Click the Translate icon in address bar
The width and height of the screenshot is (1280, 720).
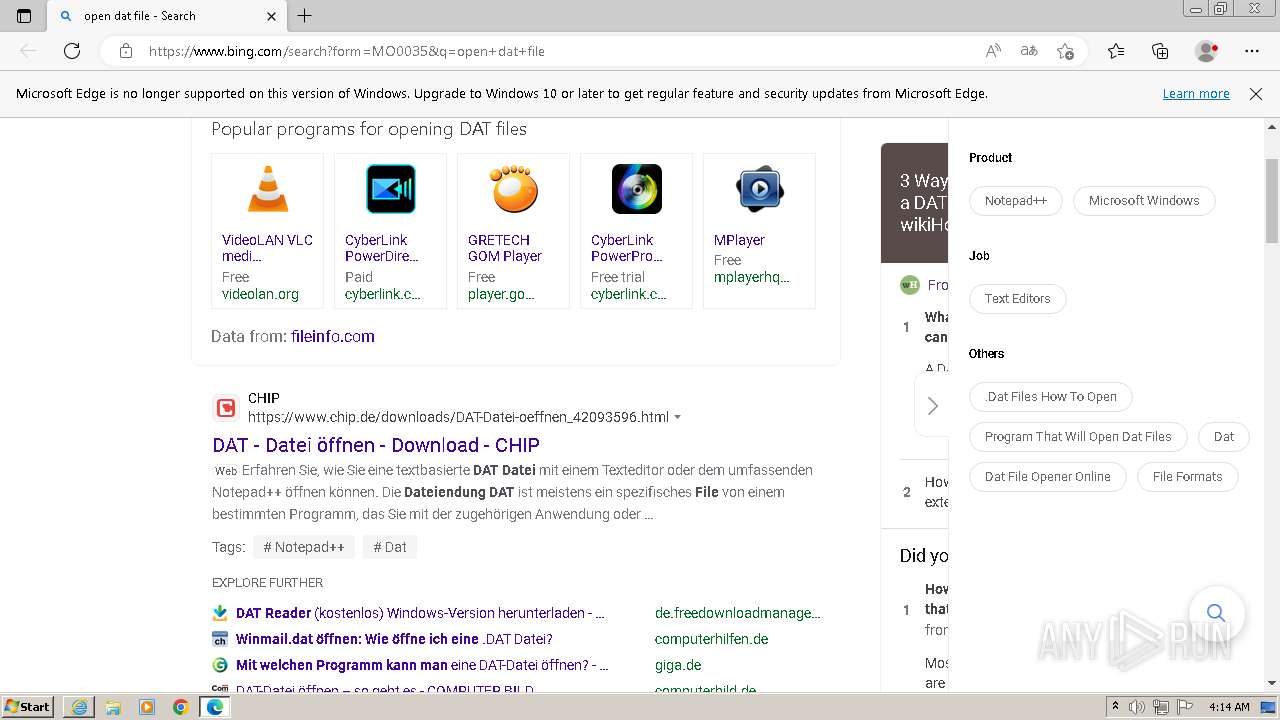[x=1029, y=51]
